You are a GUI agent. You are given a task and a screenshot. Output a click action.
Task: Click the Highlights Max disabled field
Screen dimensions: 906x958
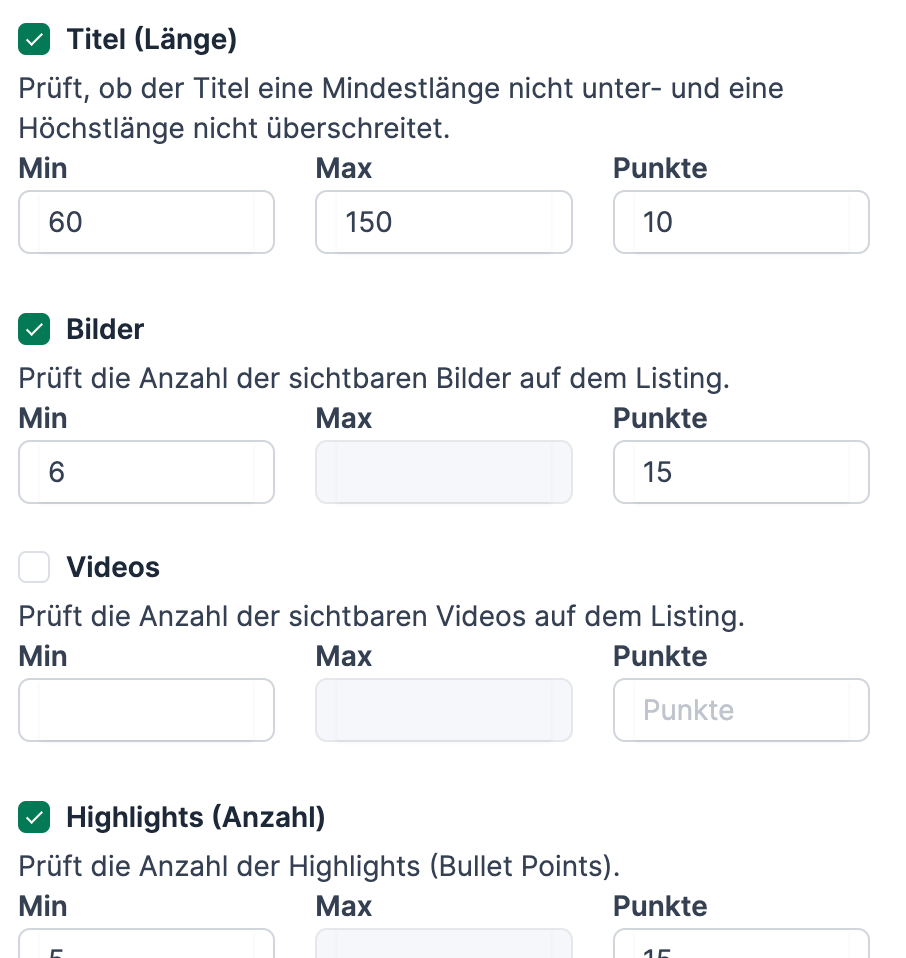click(x=443, y=945)
